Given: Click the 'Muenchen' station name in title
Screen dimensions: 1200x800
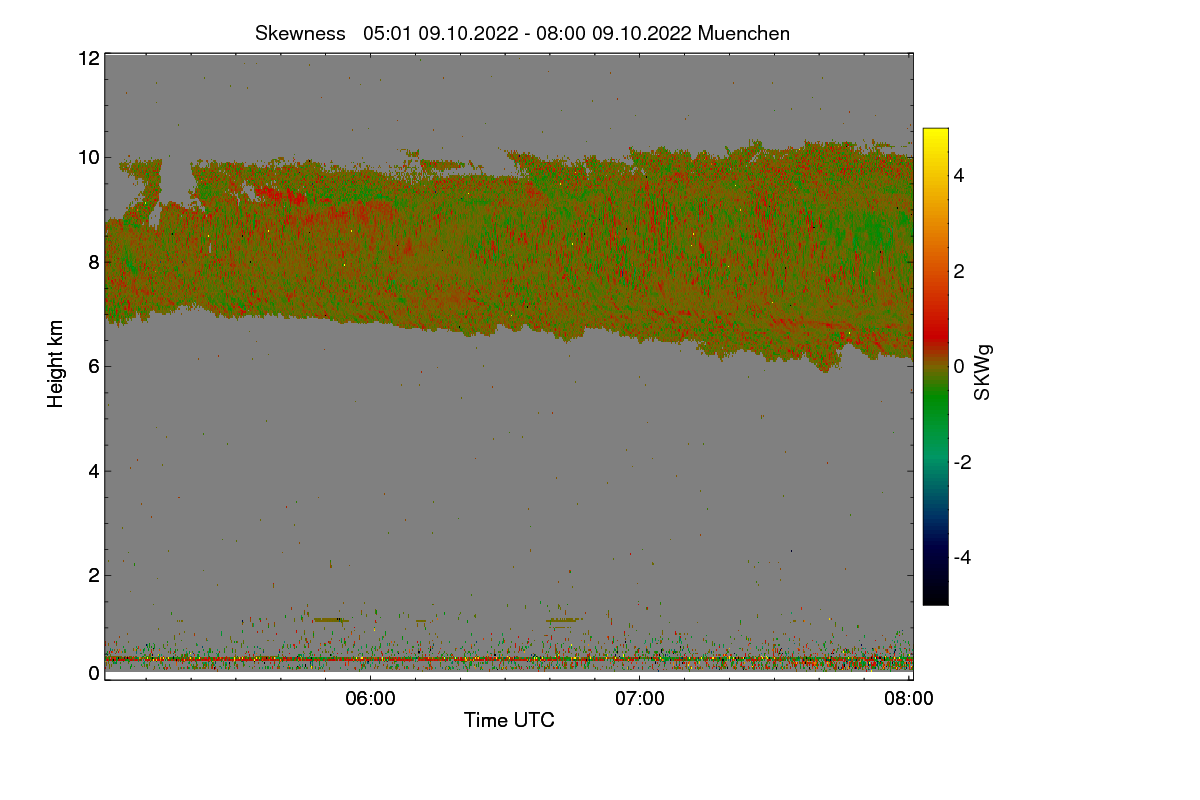Looking at the screenshot, I should 743,33.
